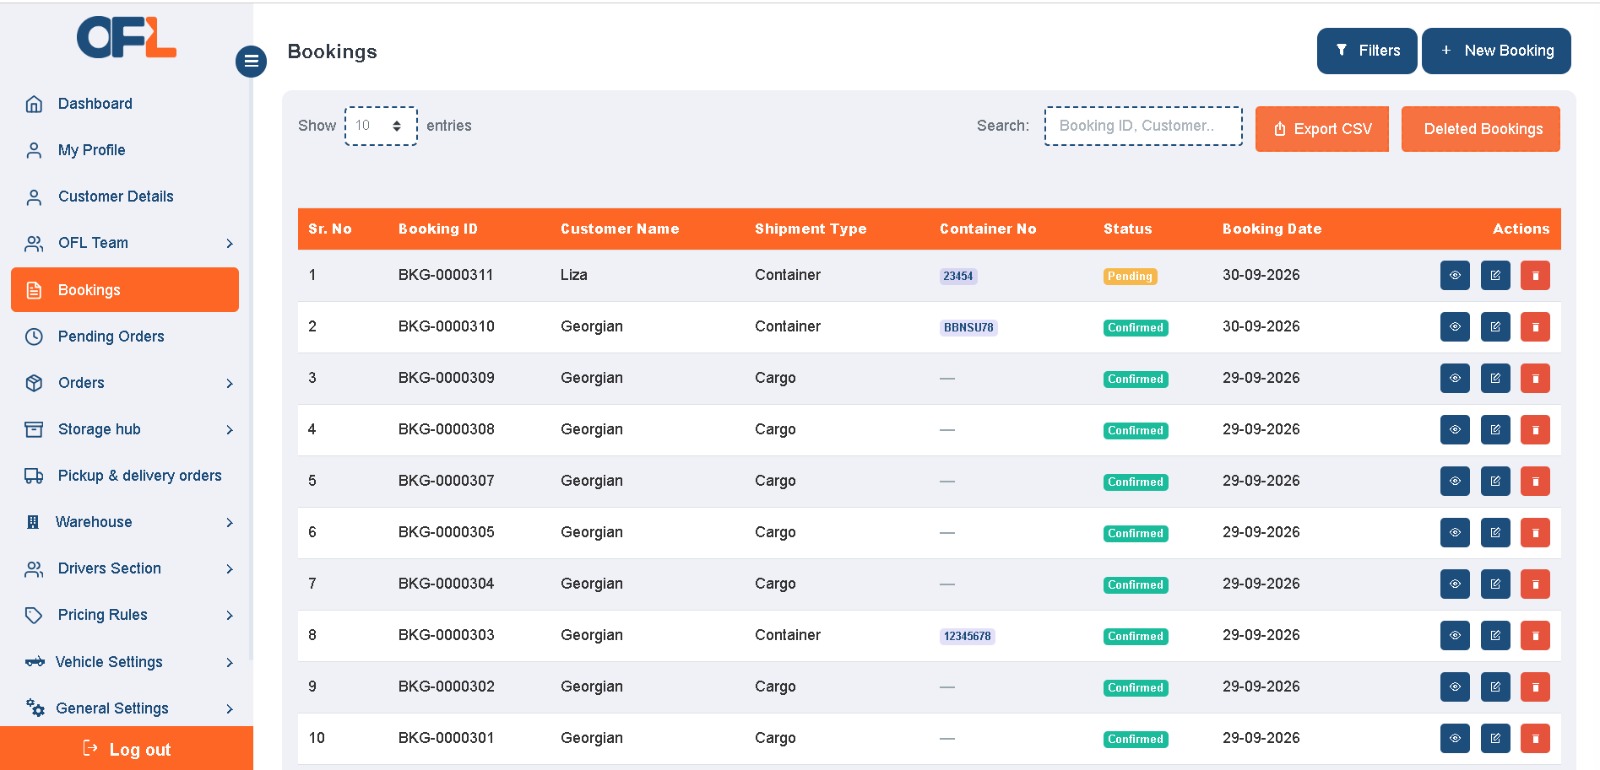Log out of the application
The width and height of the screenshot is (1600, 770).
[x=126, y=749]
